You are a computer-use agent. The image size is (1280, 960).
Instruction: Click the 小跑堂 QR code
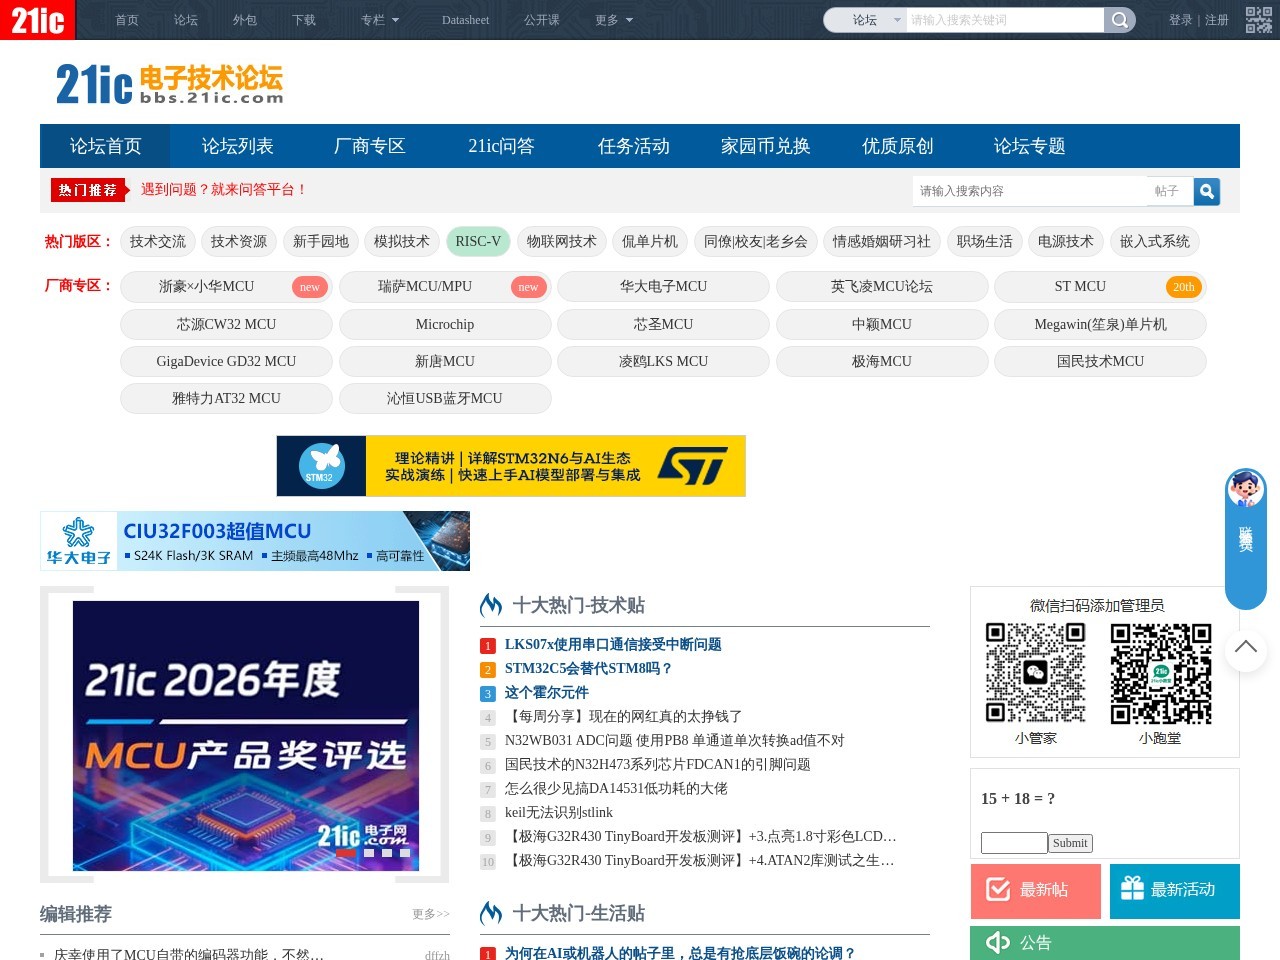1161,672
